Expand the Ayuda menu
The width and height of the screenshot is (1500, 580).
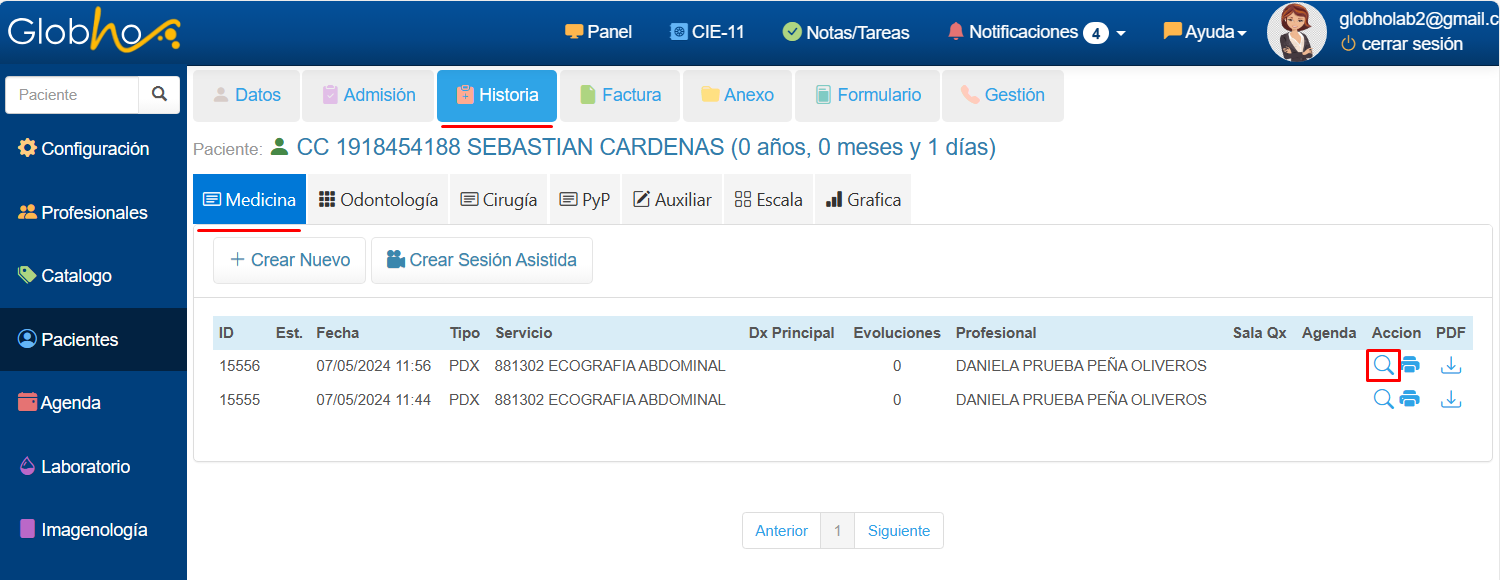pyautogui.click(x=1205, y=32)
